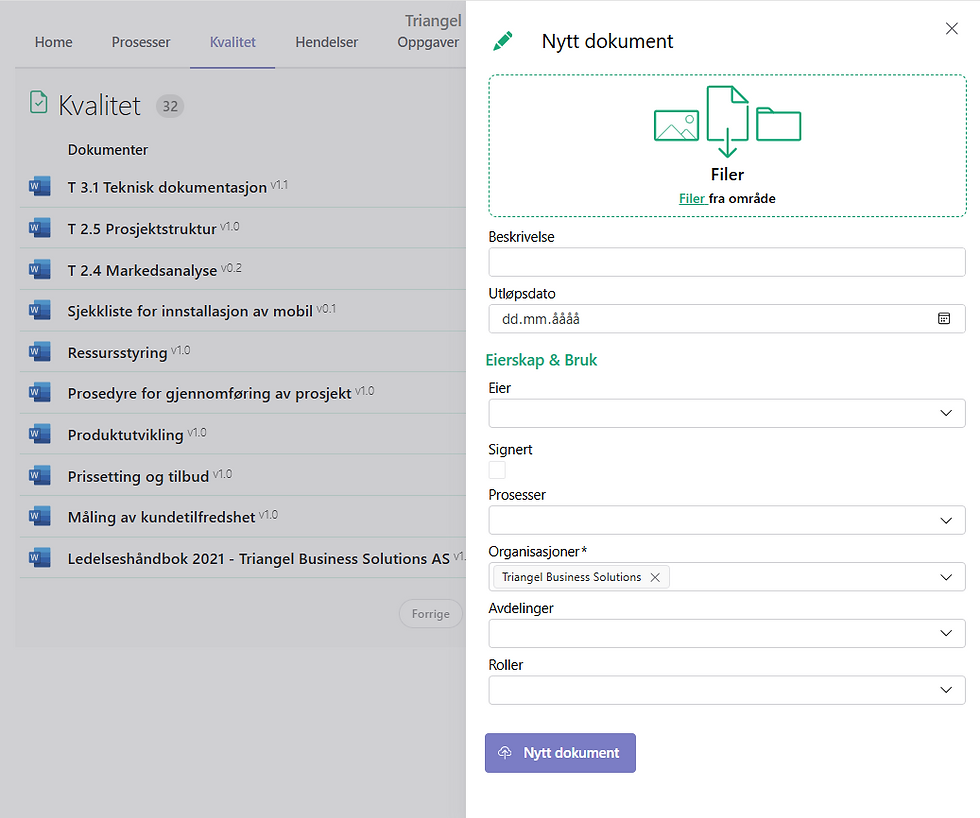Click the Word icon for Ressursstyring

[x=40, y=351]
